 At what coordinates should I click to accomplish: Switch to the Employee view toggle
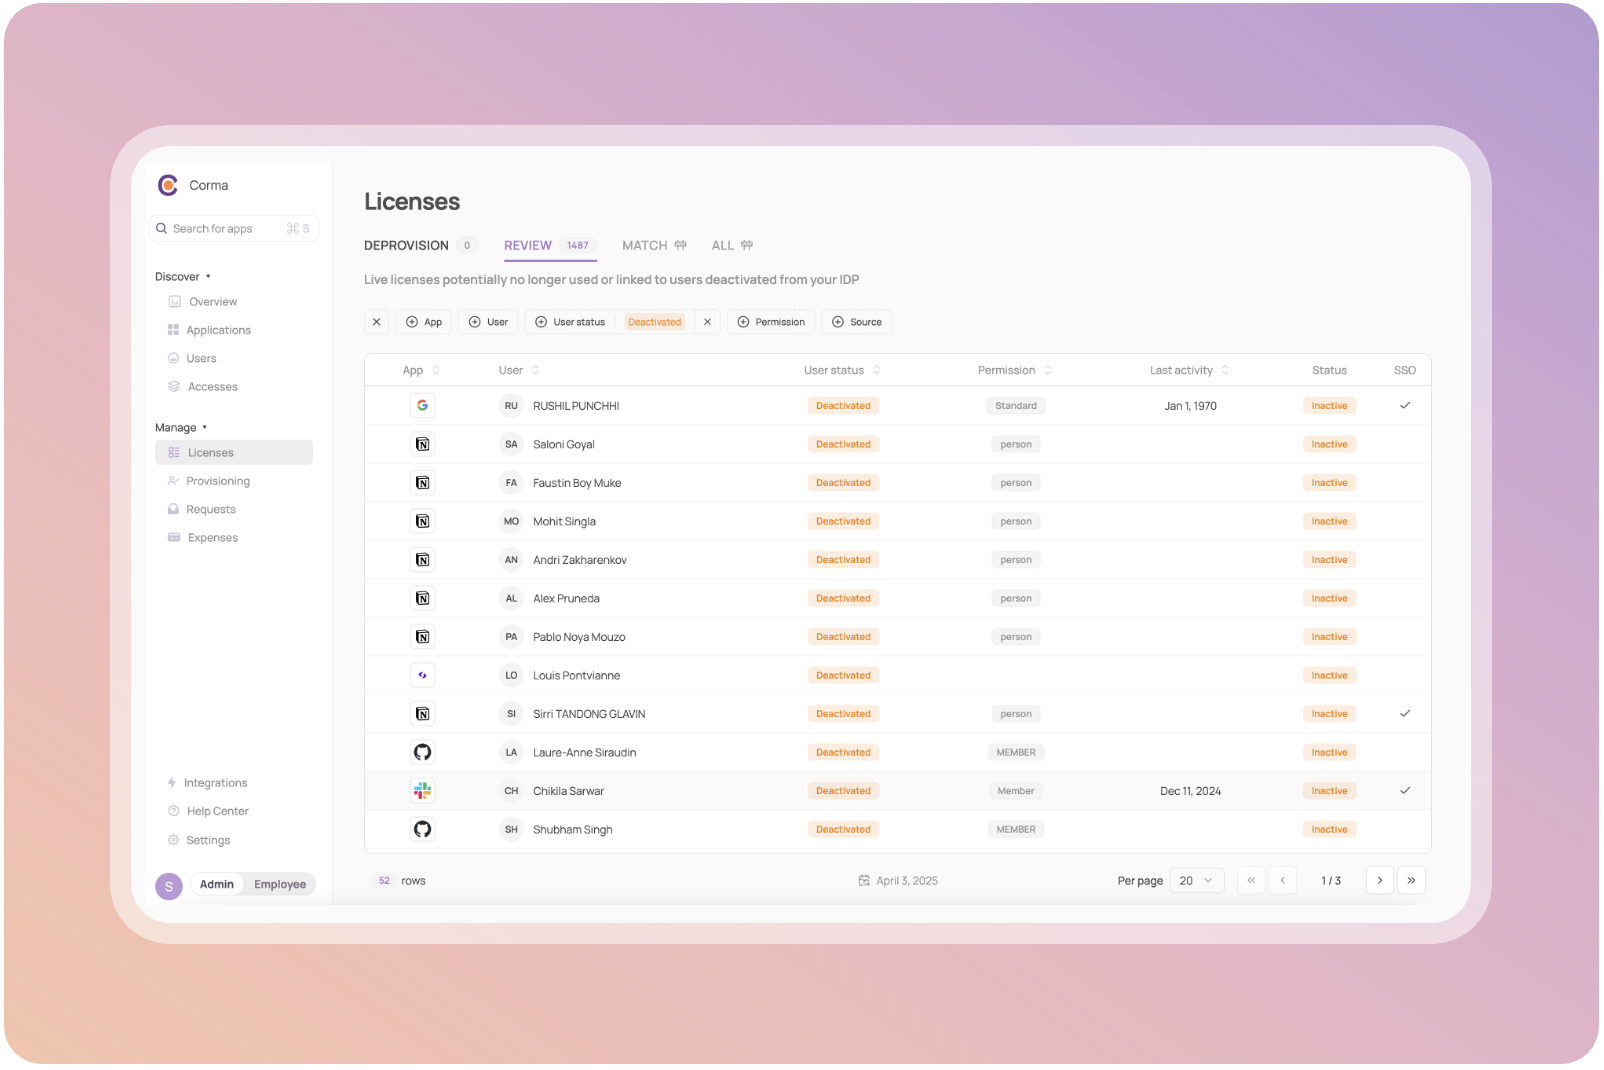[279, 885]
